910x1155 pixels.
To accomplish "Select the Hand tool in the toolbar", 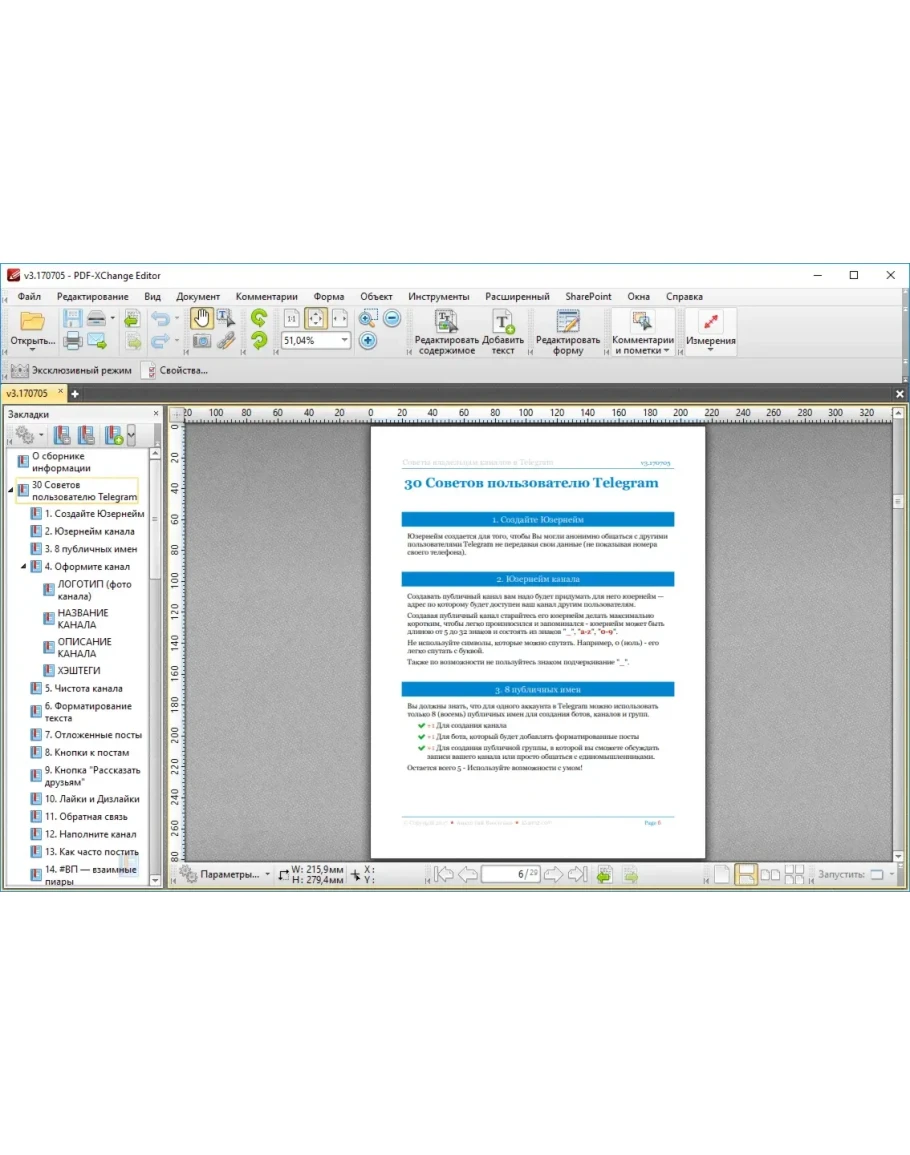I will [202, 319].
